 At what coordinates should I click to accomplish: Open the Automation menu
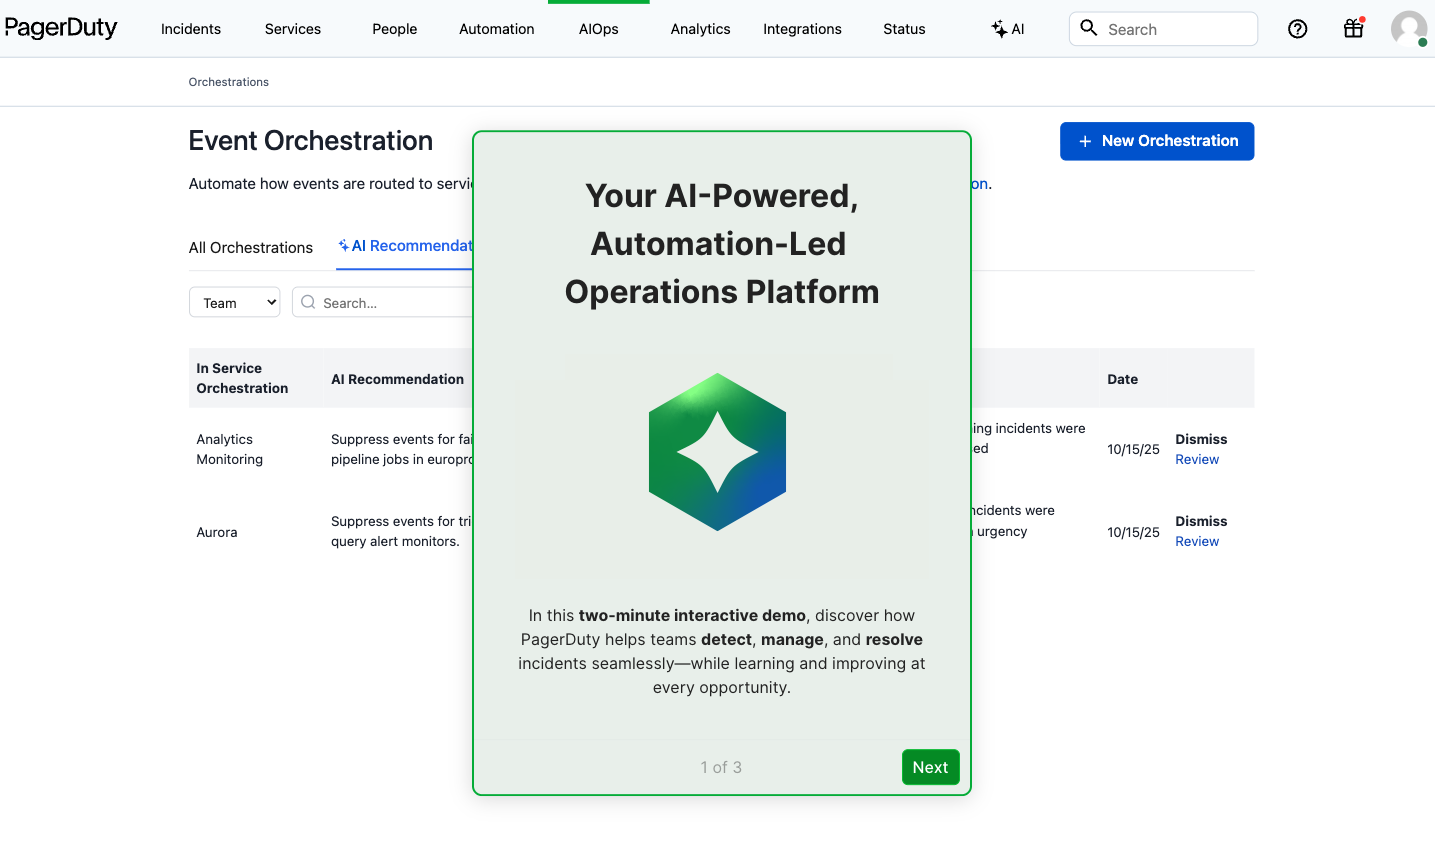[x=496, y=29]
